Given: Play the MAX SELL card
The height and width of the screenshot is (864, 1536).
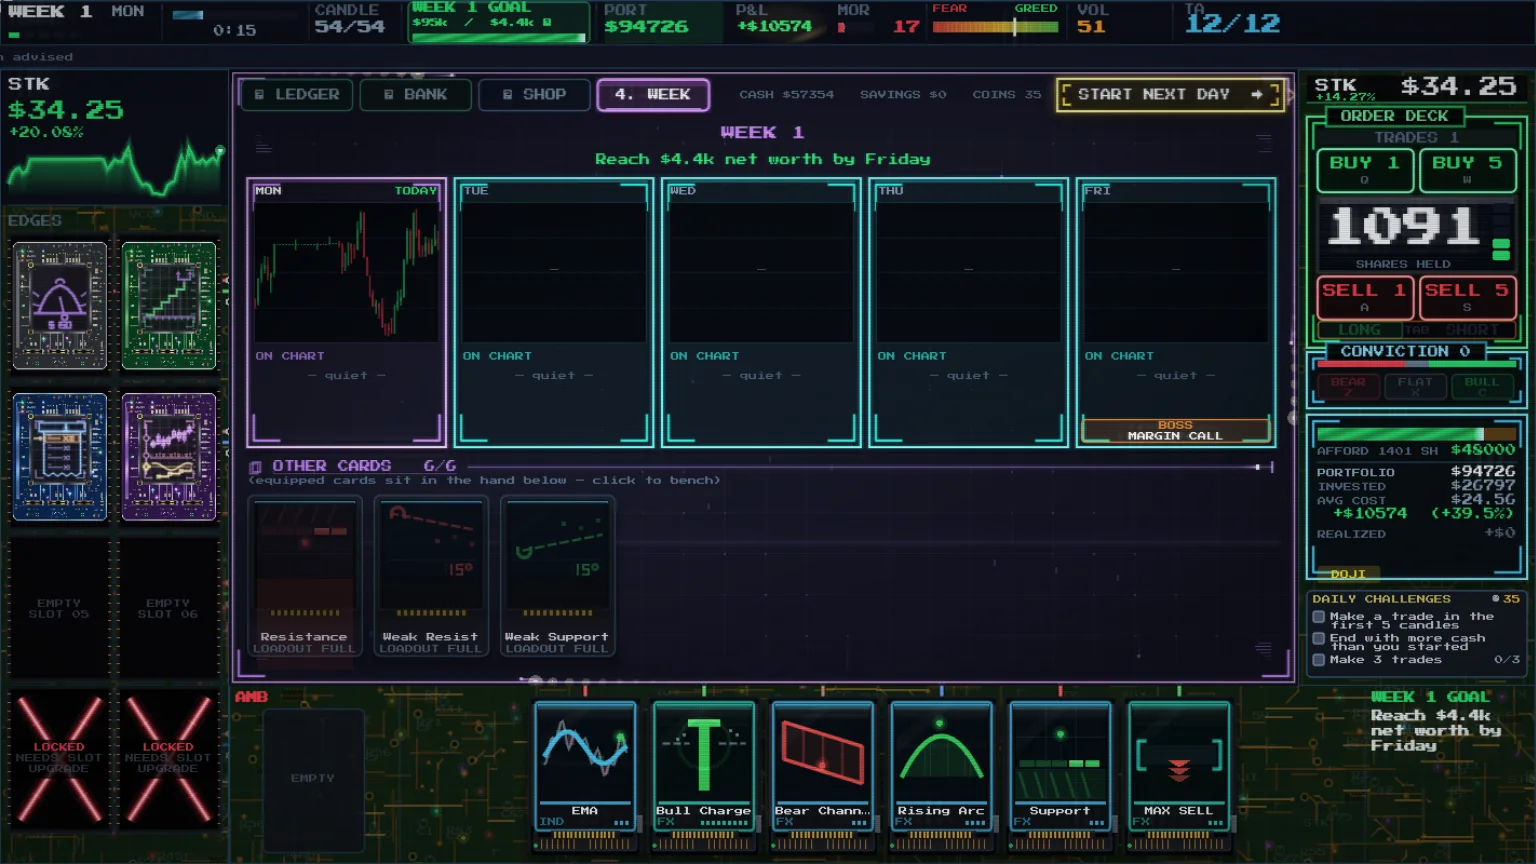Looking at the screenshot, I should coord(1179,767).
